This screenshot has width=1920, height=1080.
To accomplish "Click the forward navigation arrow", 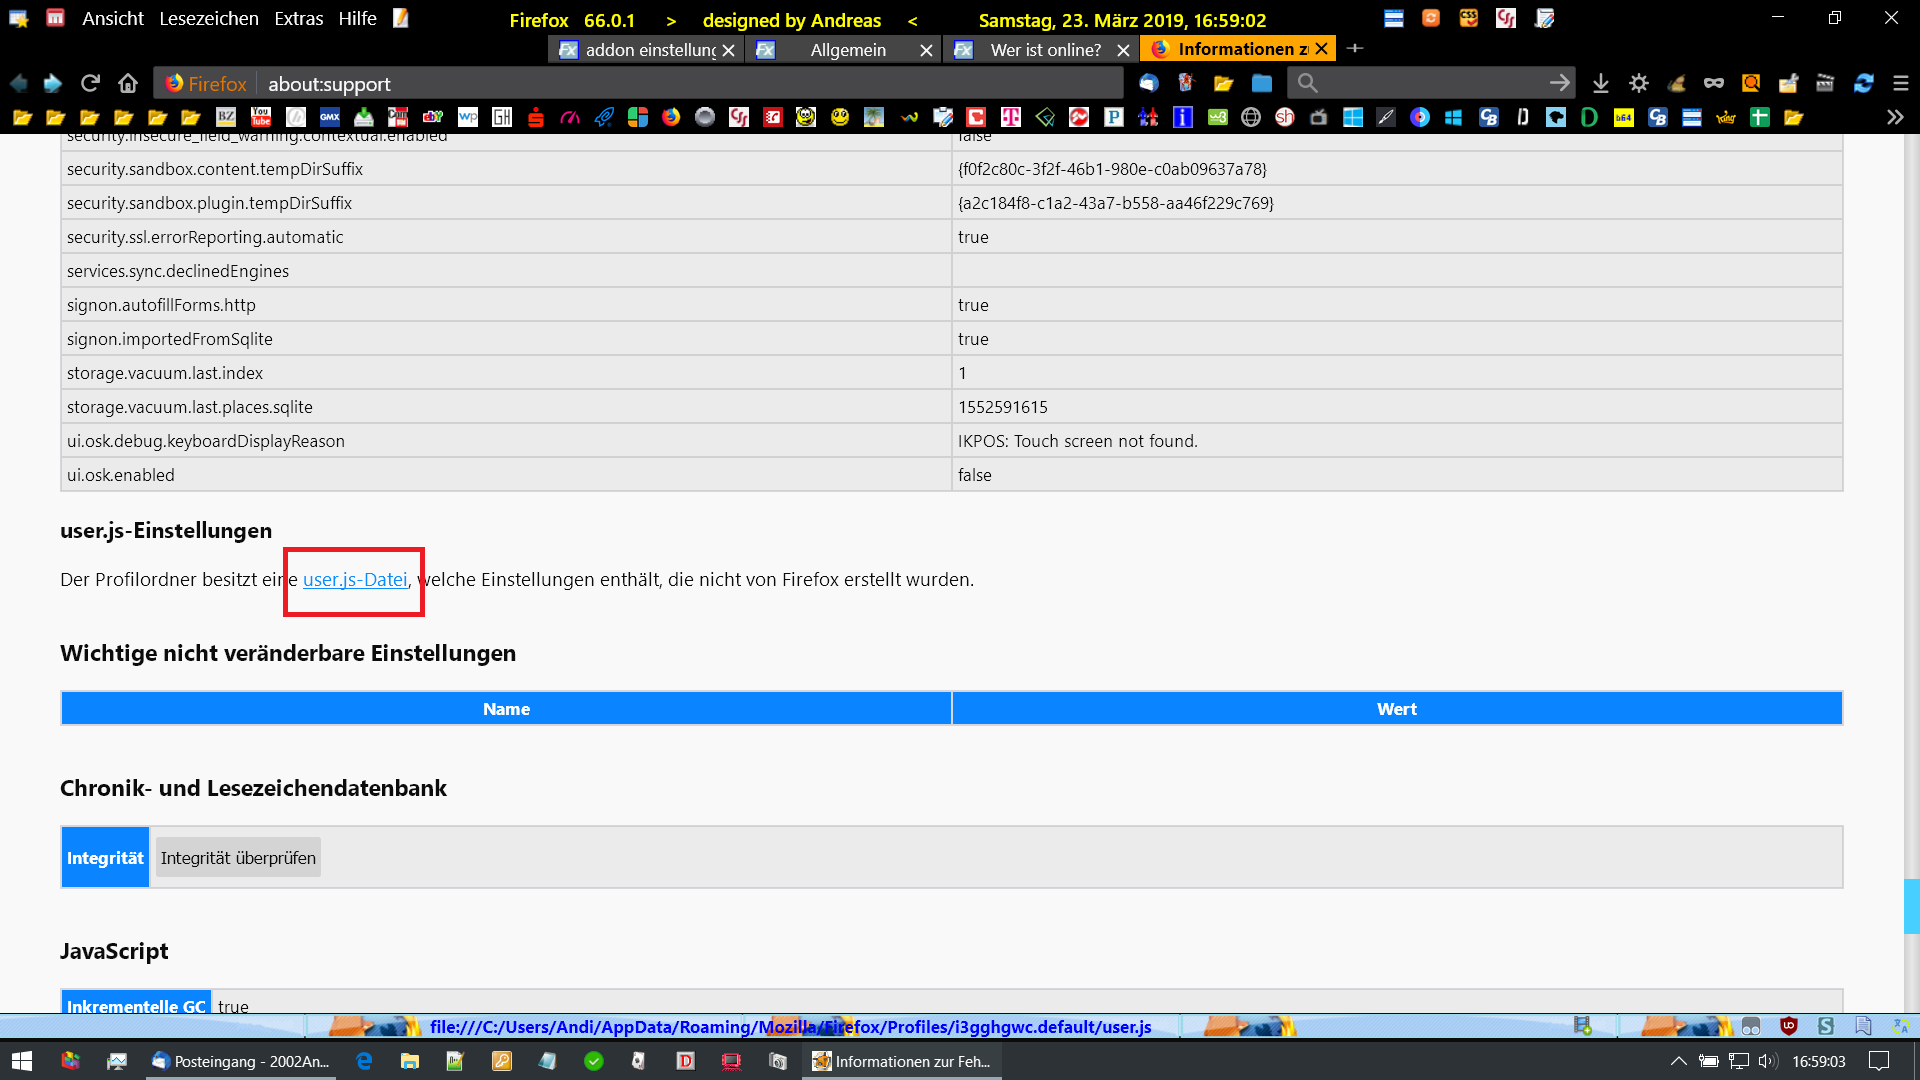I will coord(53,83).
